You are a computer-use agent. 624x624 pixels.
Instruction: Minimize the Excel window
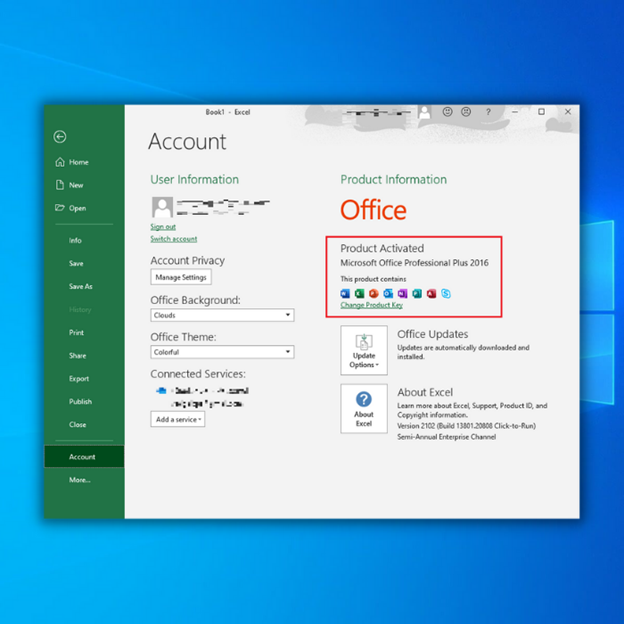(515, 112)
